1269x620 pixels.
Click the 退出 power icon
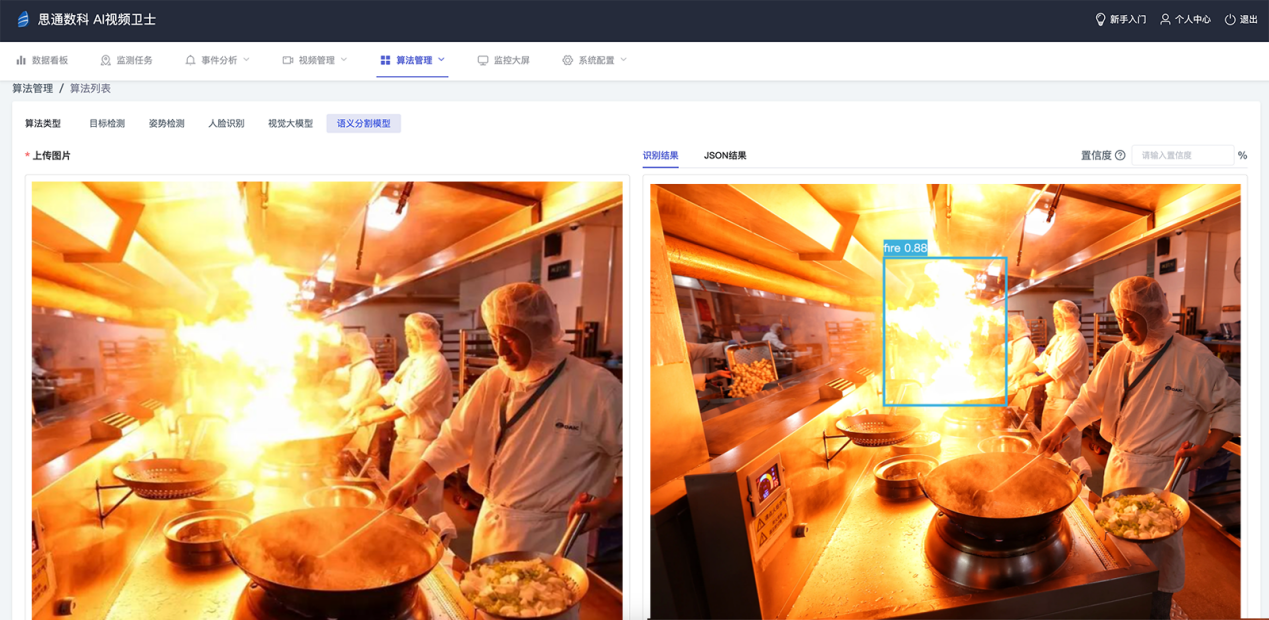[x=1230, y=20]
